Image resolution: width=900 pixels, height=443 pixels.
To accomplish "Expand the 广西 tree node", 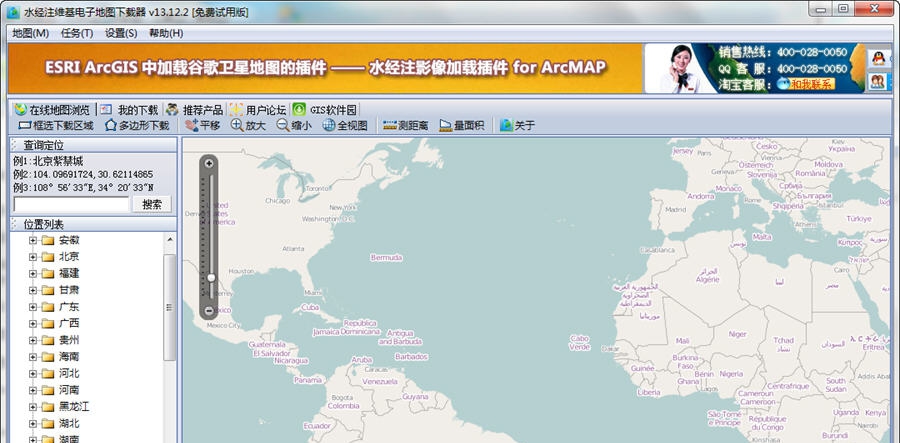I will (x=33, y=324).
